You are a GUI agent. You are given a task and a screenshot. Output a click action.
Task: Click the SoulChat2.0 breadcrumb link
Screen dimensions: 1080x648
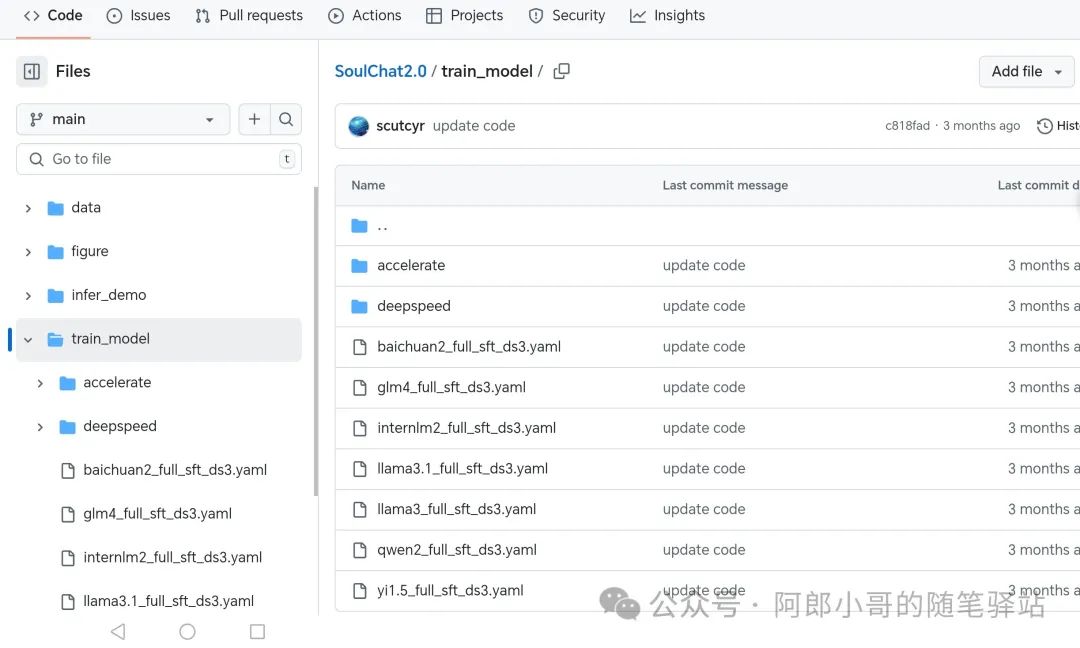coord(380,71)
